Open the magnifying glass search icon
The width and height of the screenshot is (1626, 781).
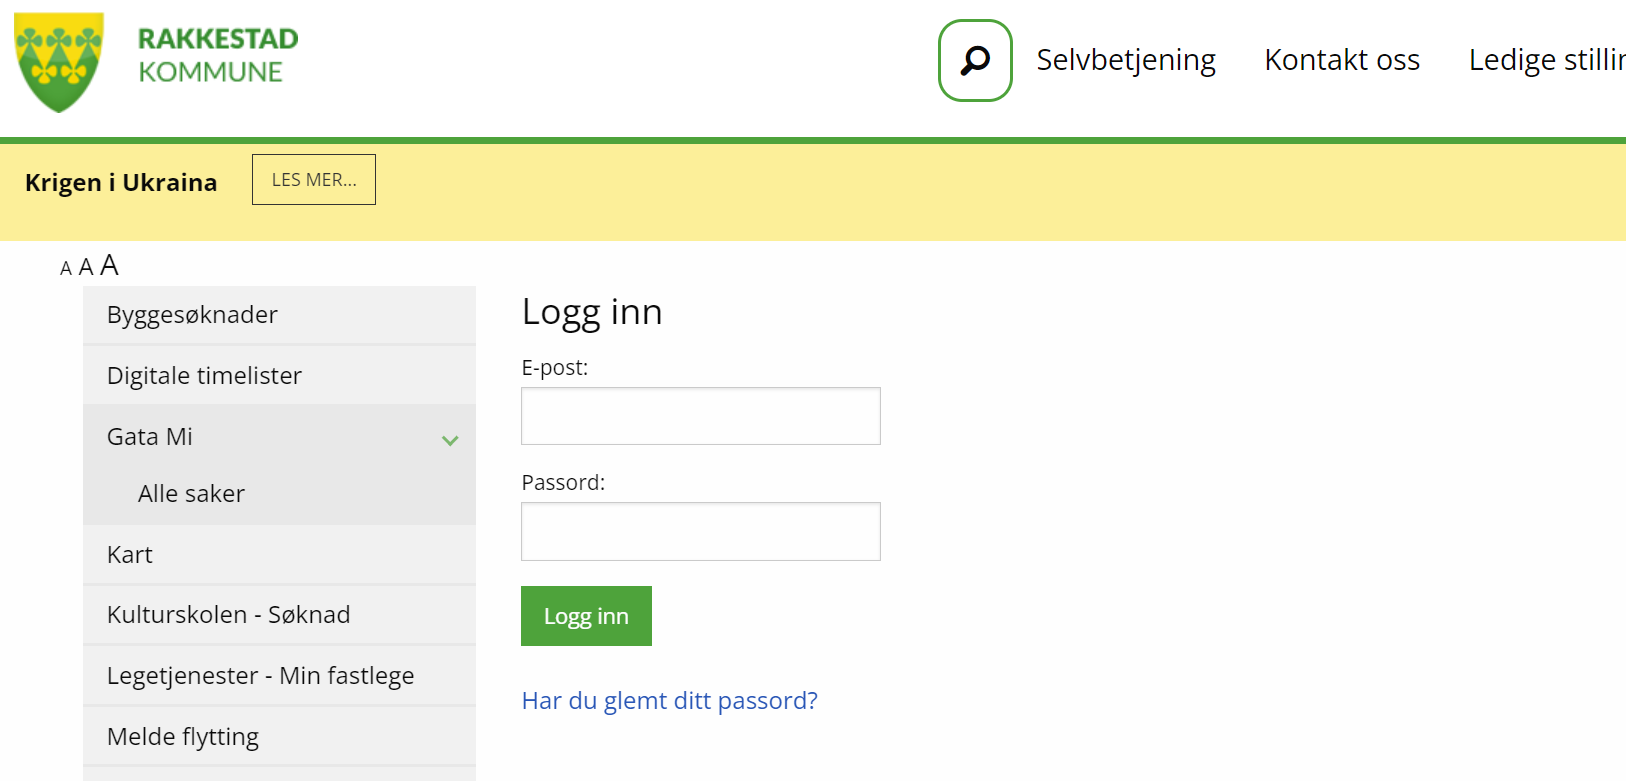[975, 61]
